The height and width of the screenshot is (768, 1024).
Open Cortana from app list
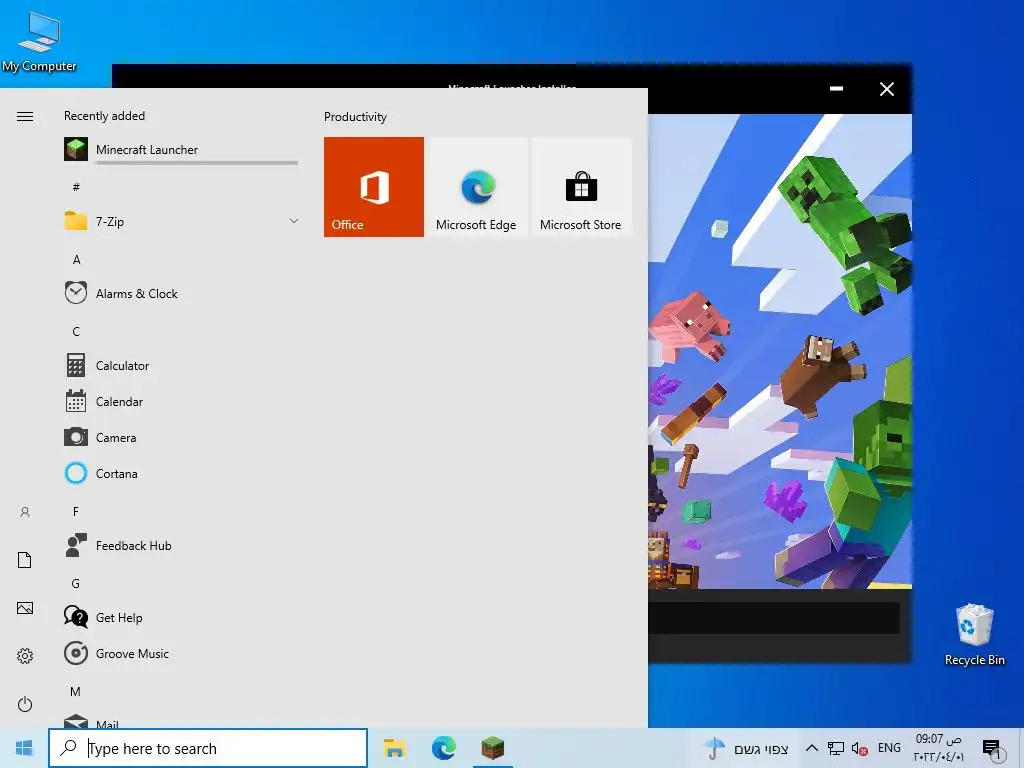click(181, 473)
